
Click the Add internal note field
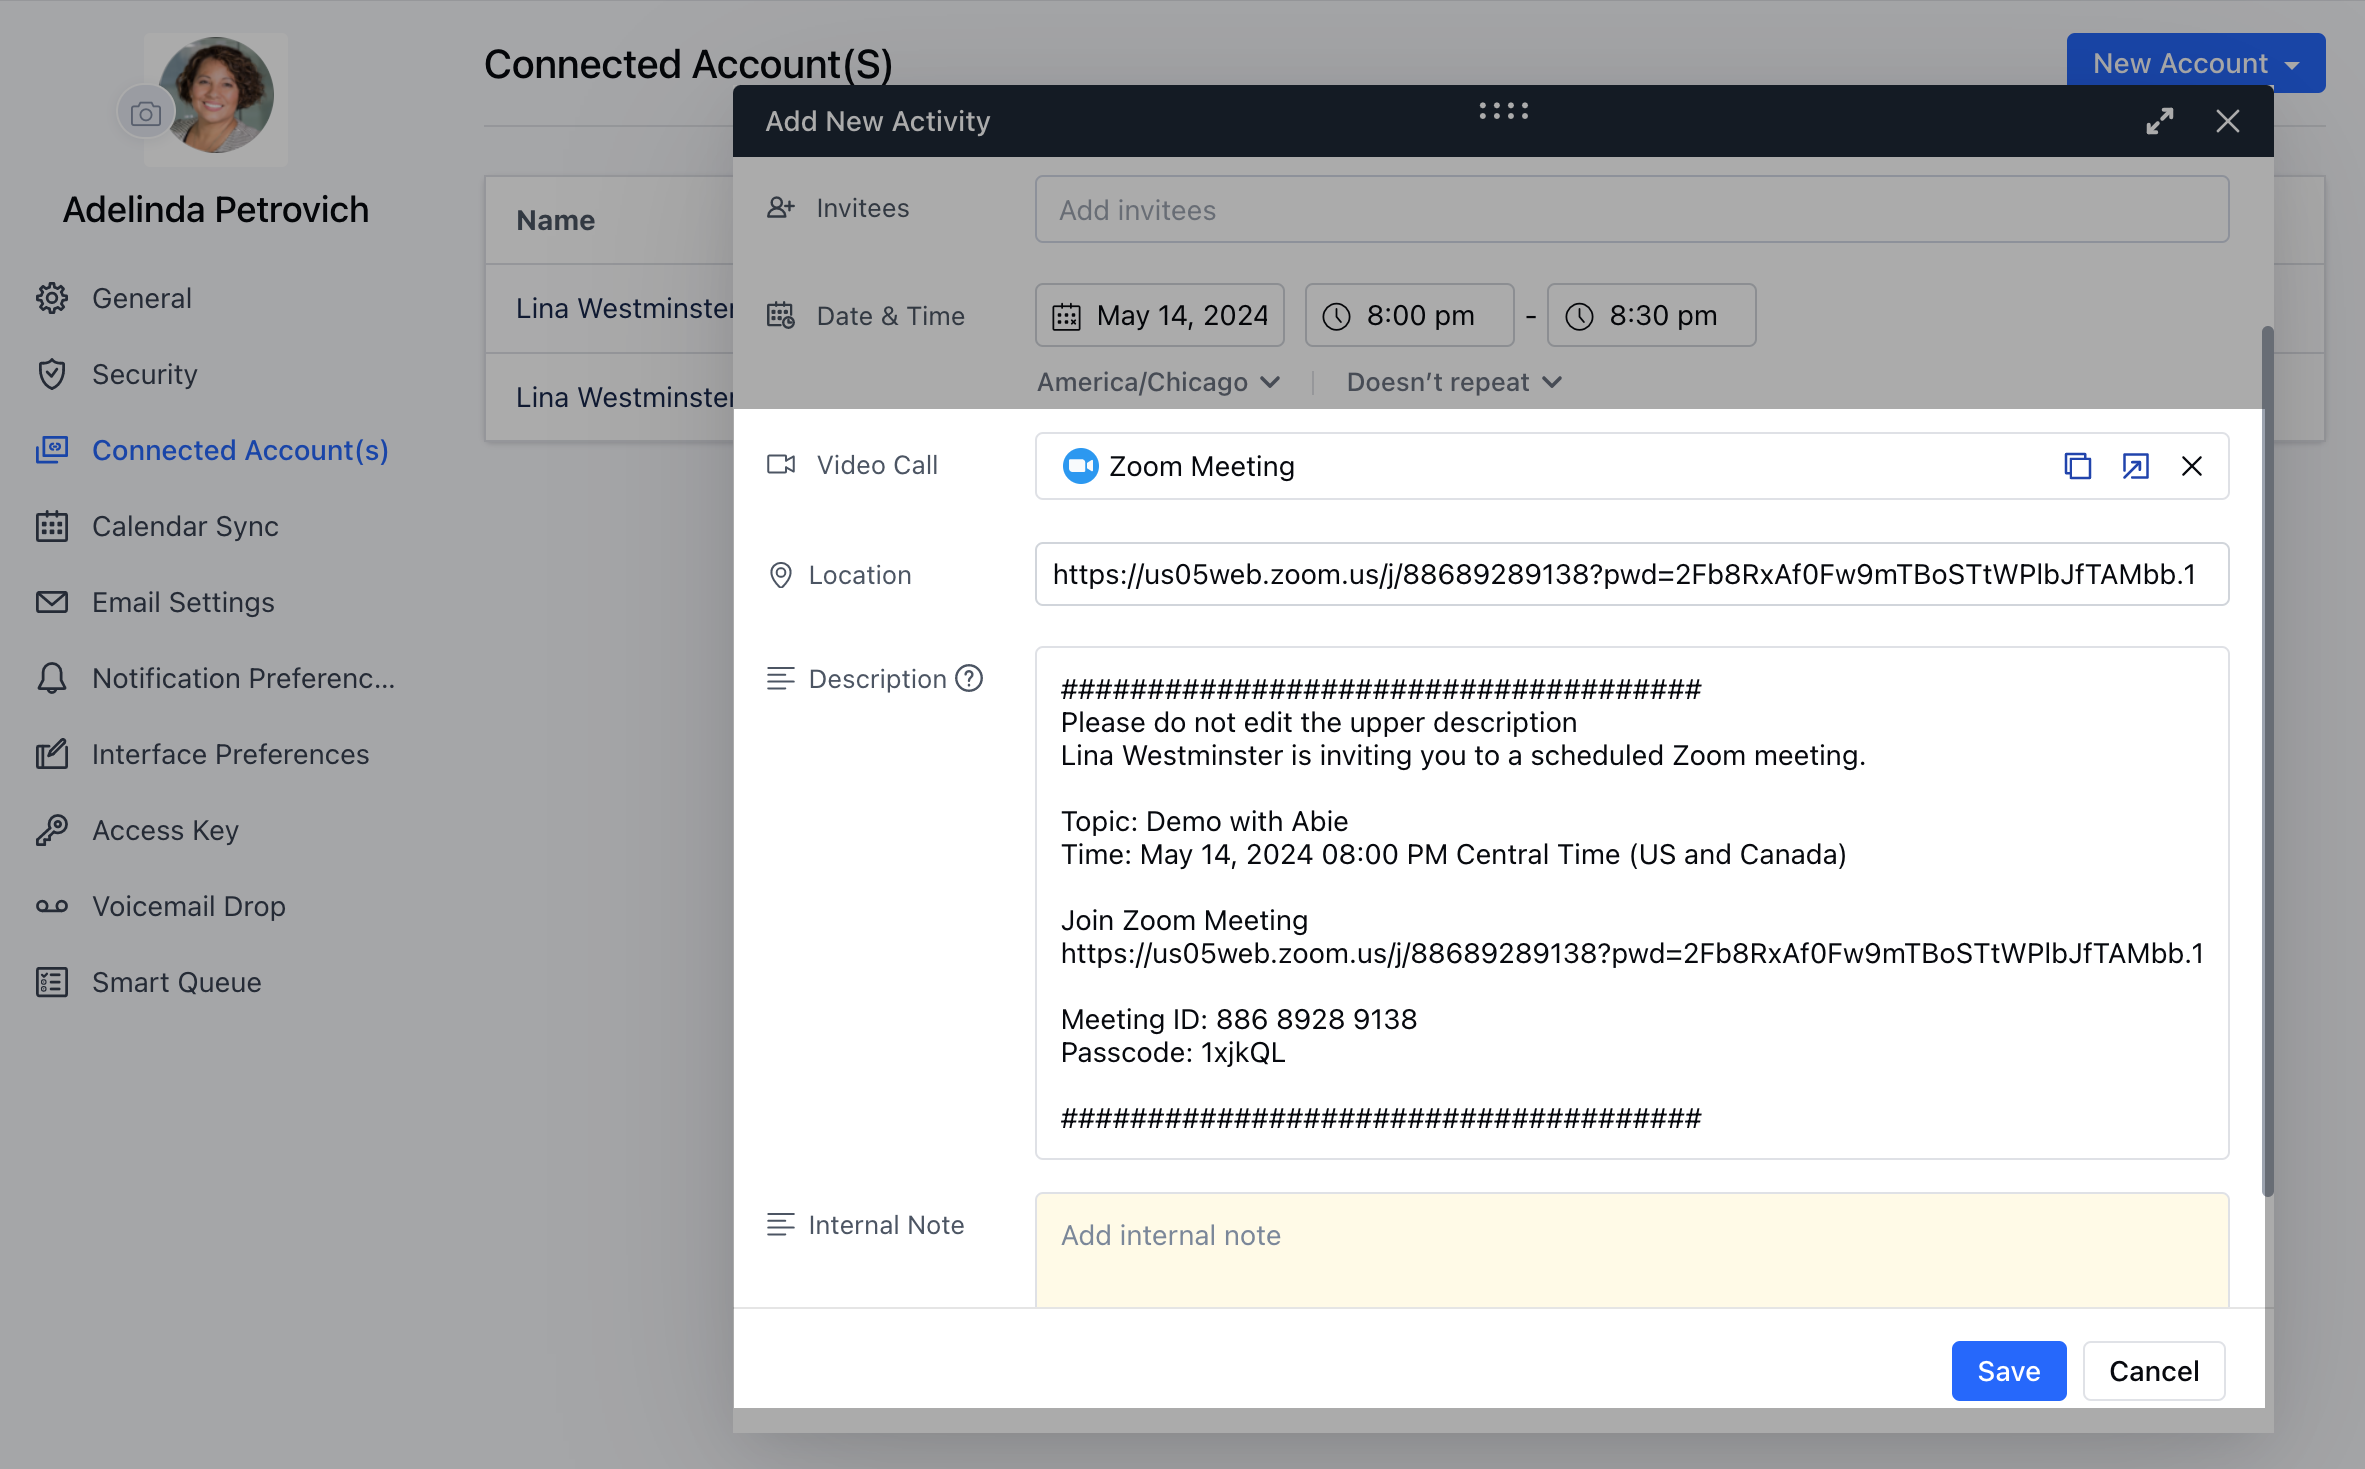pos(1631,1249)
